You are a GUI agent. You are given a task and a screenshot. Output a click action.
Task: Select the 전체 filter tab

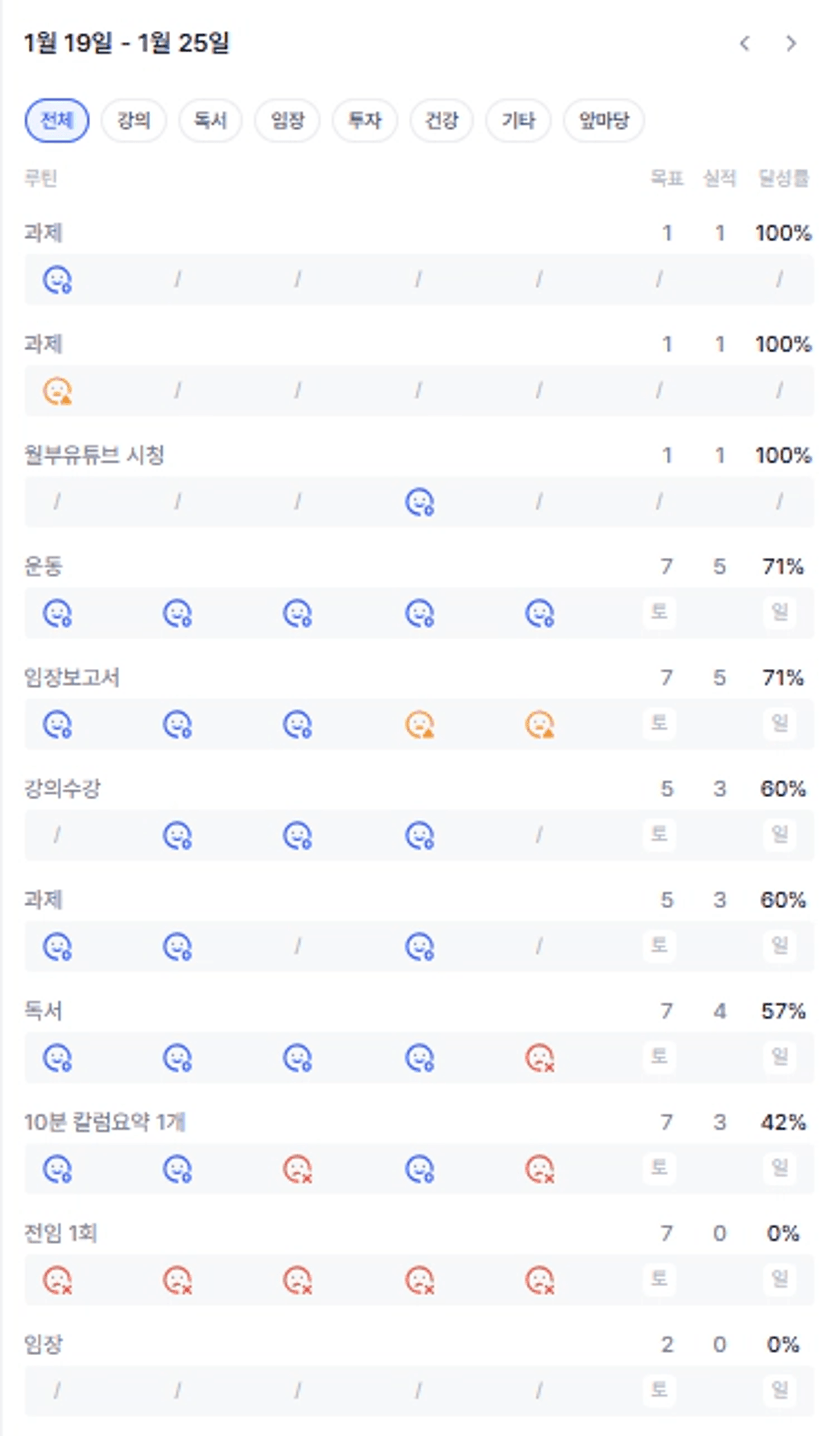point(57,121)
